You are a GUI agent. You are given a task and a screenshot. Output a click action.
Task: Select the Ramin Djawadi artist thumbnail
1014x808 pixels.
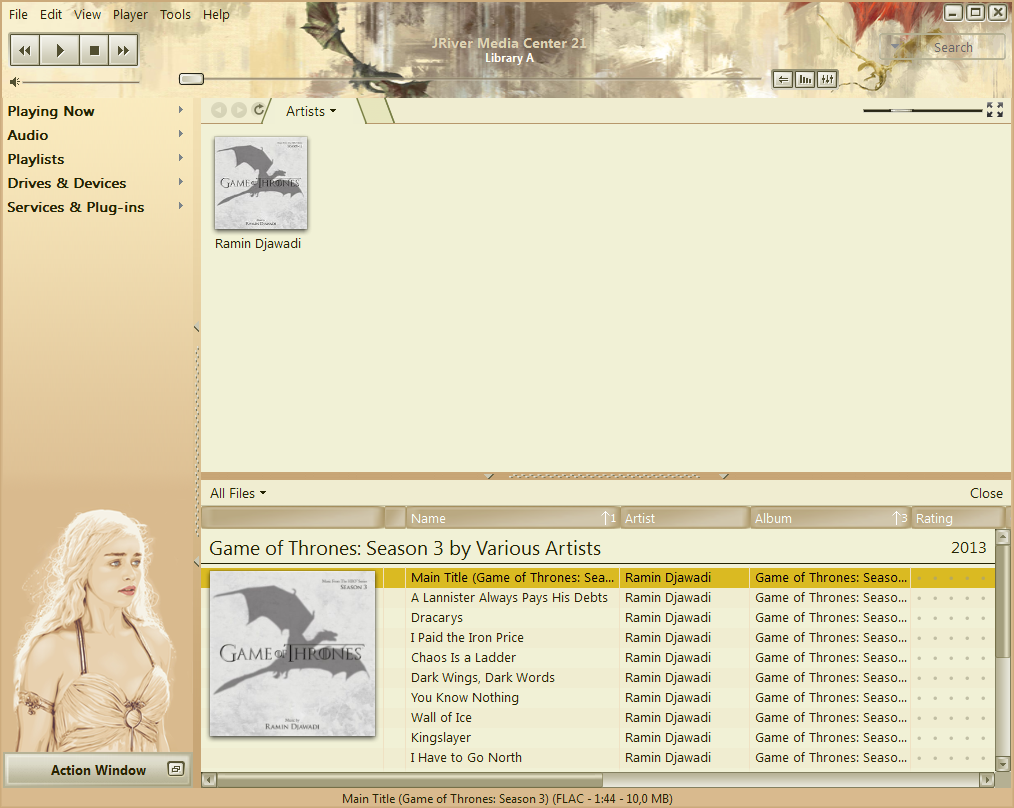[261, 183]
